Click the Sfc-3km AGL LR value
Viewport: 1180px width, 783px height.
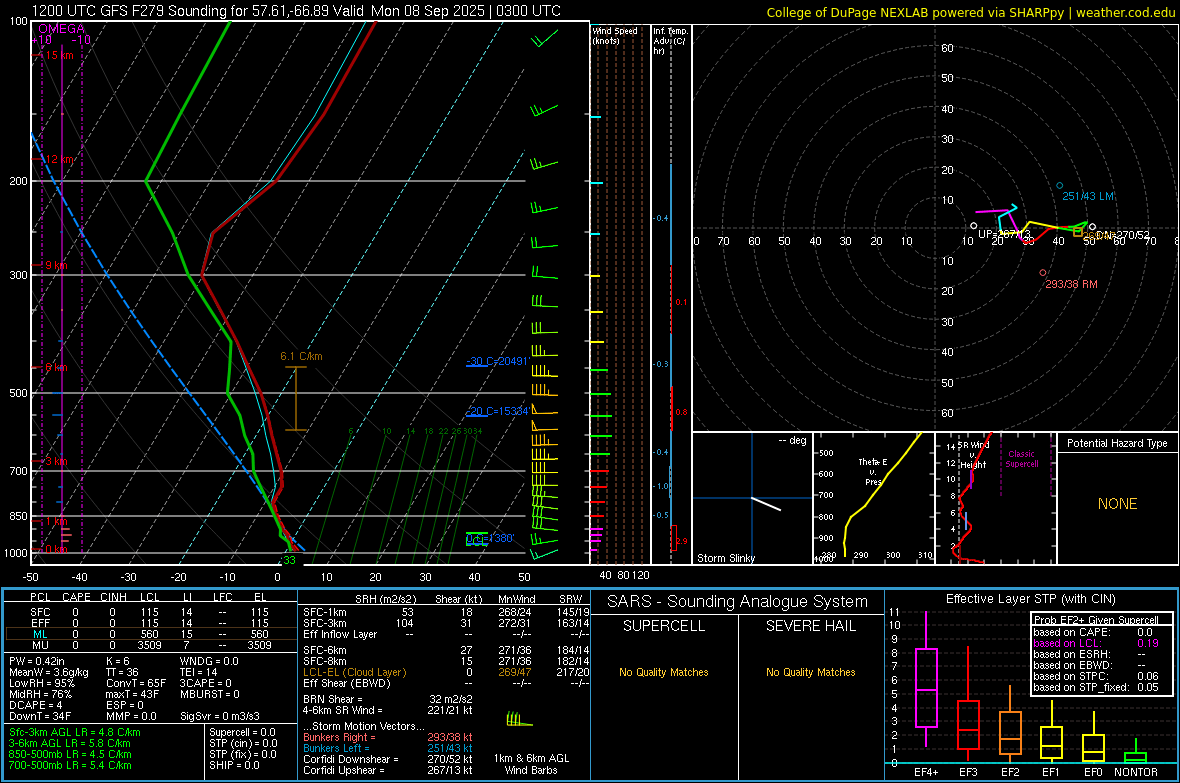pyautogui.click(x=75, y=732)
